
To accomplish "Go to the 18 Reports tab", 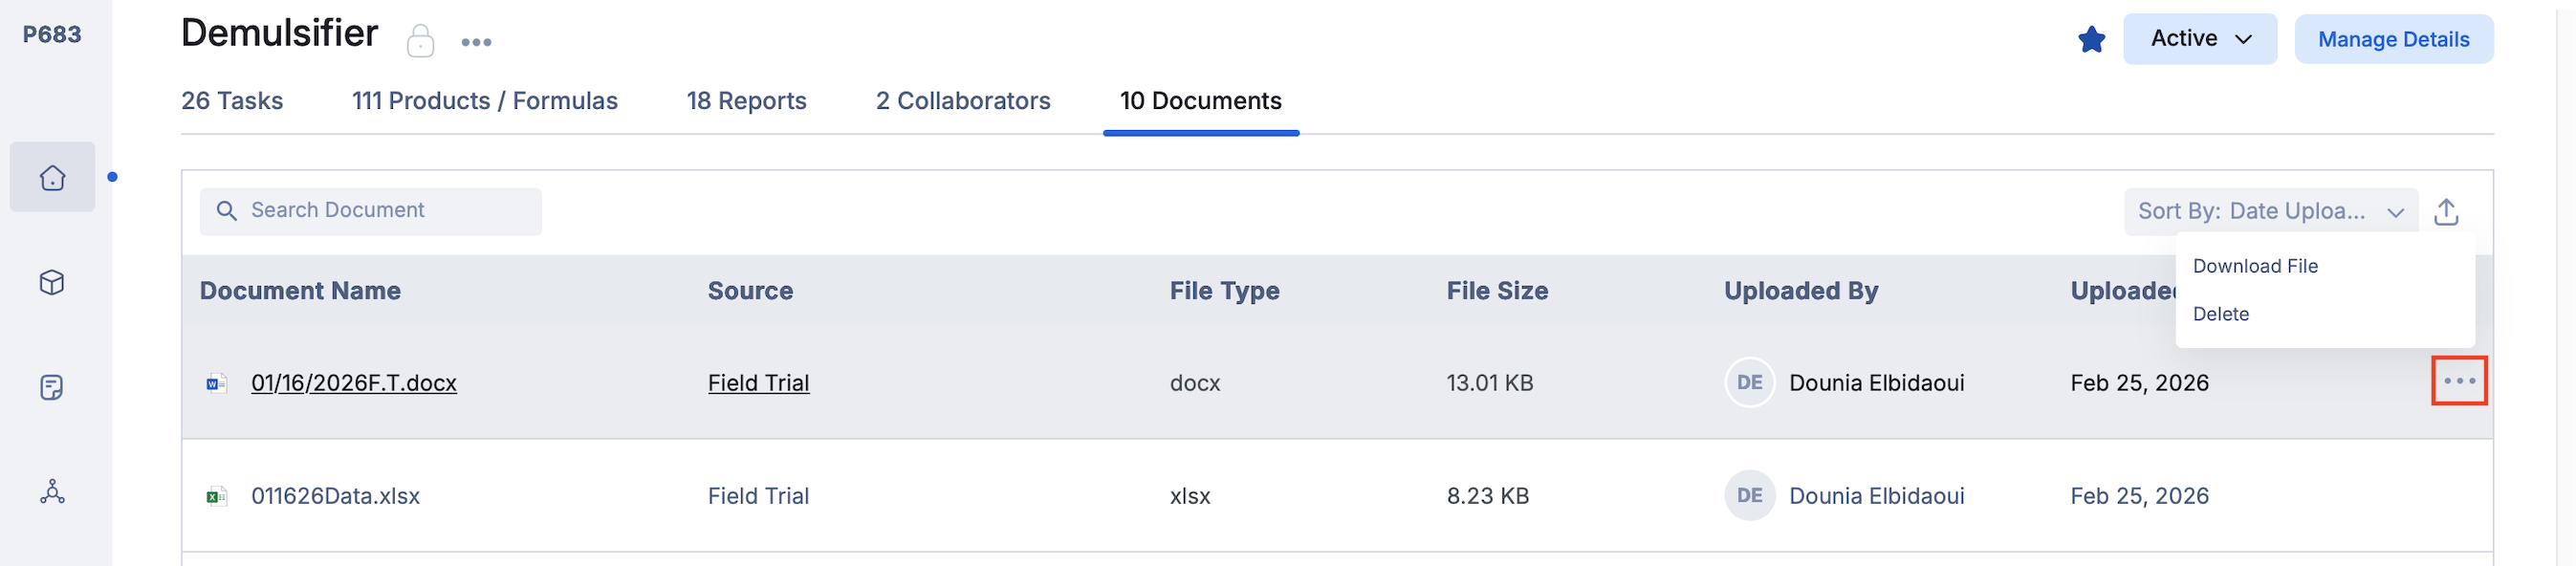I will [746, 101].
